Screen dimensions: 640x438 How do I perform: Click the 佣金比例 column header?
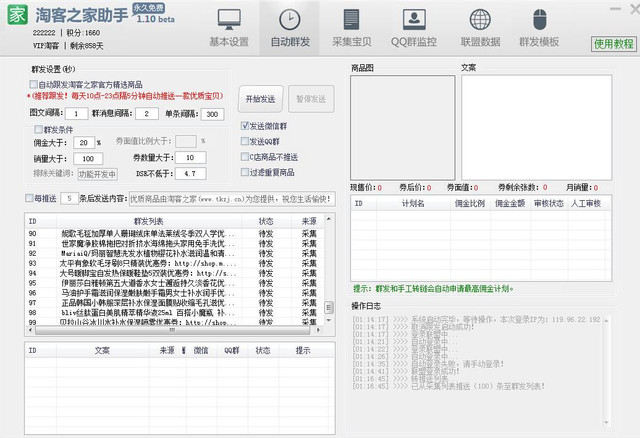470,203
